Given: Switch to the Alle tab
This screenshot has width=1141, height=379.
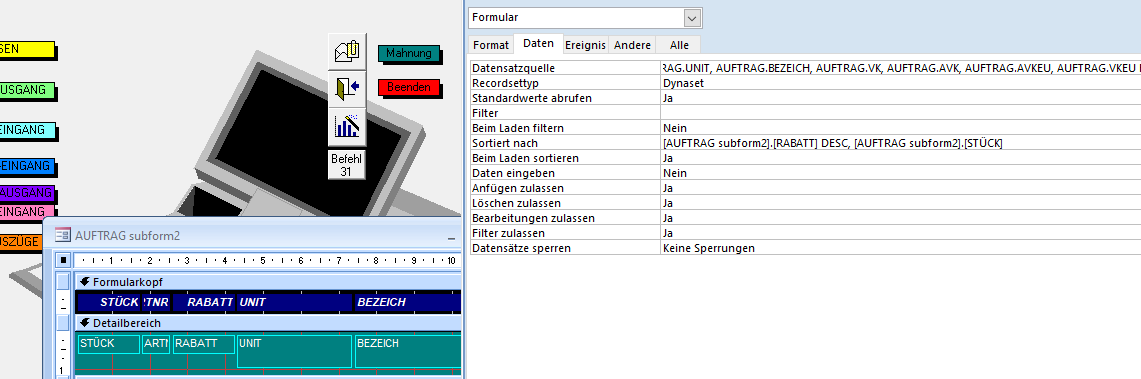Looking at the screenshot, I should (x=679, y=45).
